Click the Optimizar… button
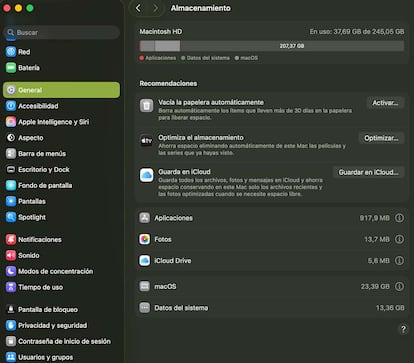 pyautogui.click(x=382, y=138)
